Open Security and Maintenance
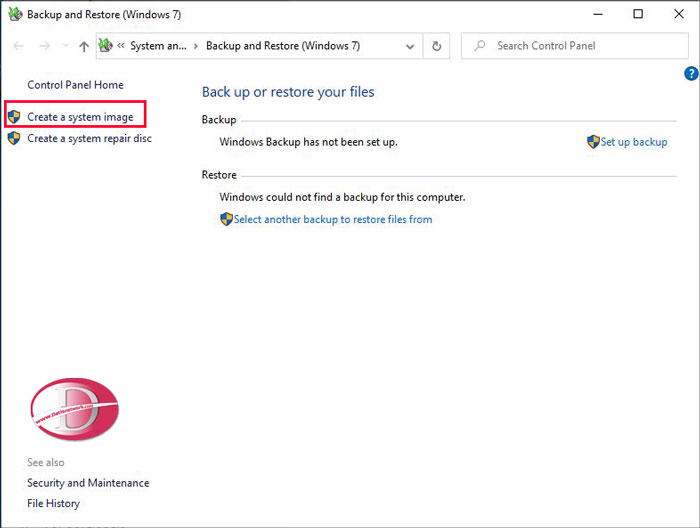700x528 pixels. (x=88, y=483)
